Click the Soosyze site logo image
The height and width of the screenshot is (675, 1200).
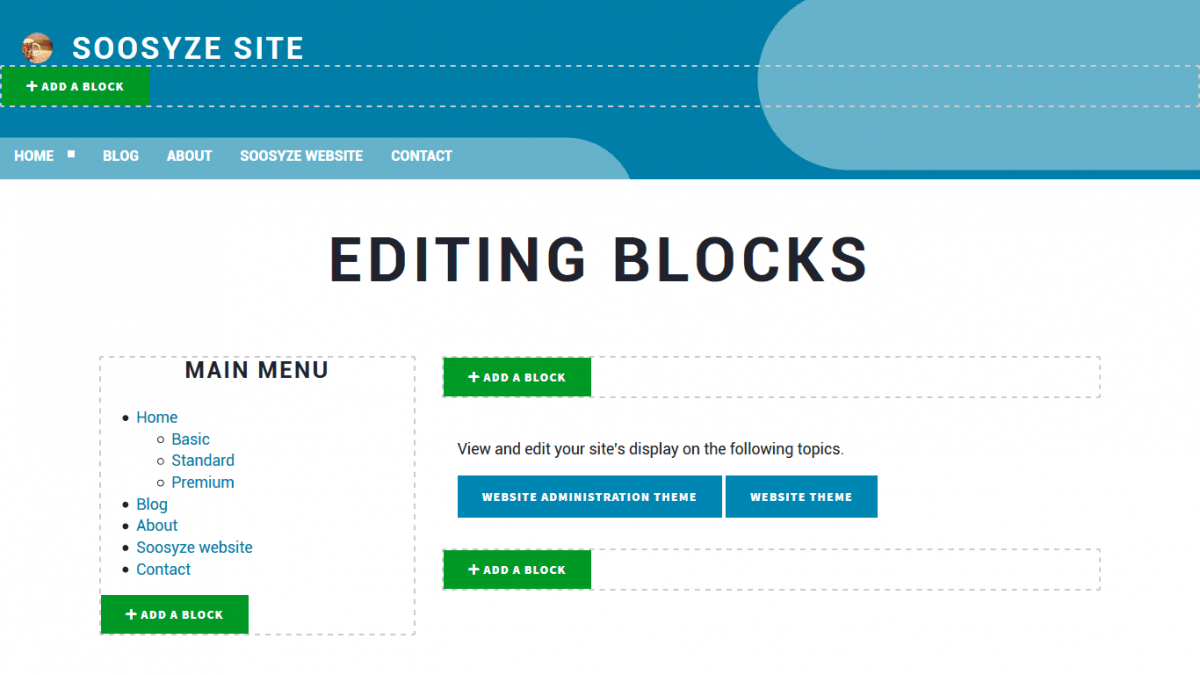(37, 47)
